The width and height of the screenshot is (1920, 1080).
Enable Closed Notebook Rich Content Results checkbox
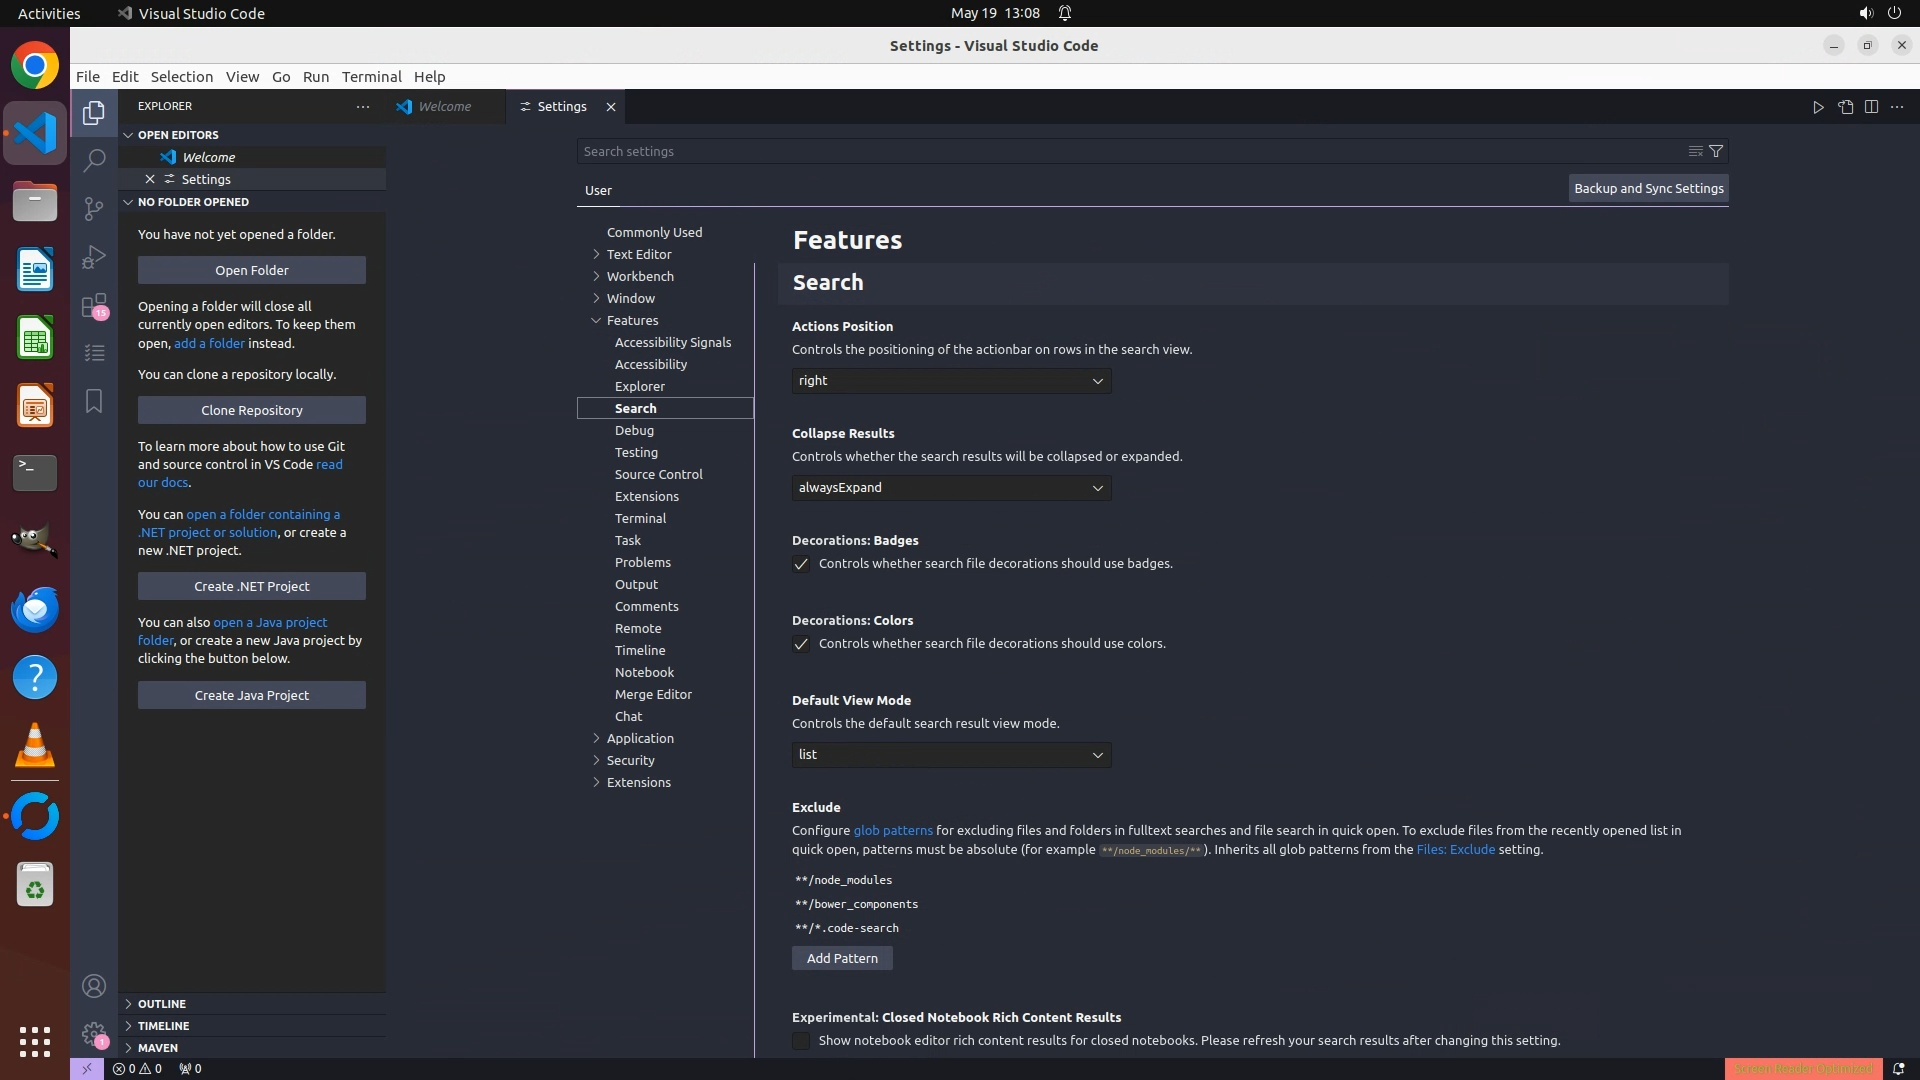(801, 1041)
